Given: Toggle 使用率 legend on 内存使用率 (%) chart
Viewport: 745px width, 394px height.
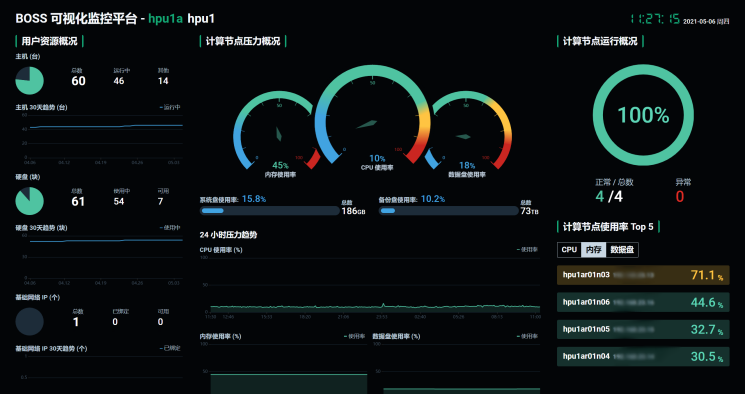Looking at the screenshot, I should click(354, 336).
